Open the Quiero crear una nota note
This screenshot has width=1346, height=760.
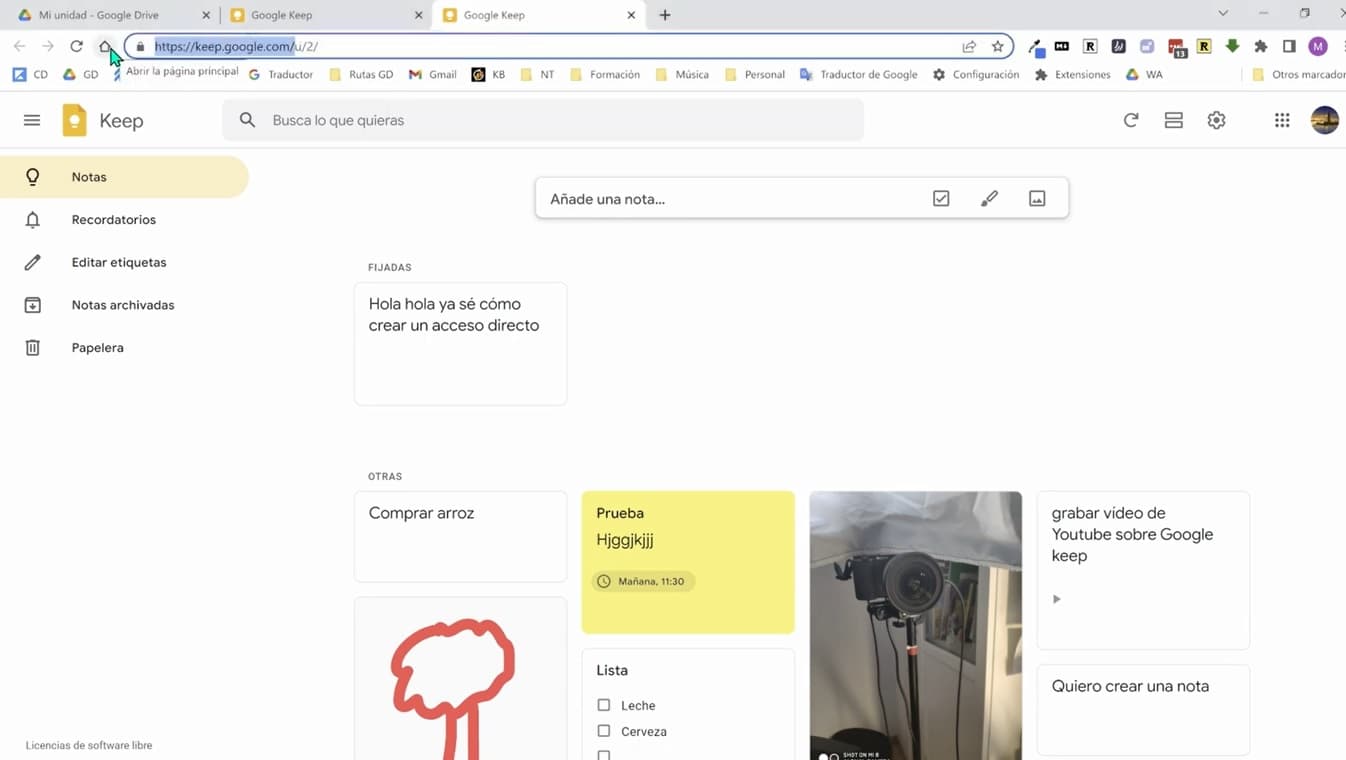[1143, 710]
